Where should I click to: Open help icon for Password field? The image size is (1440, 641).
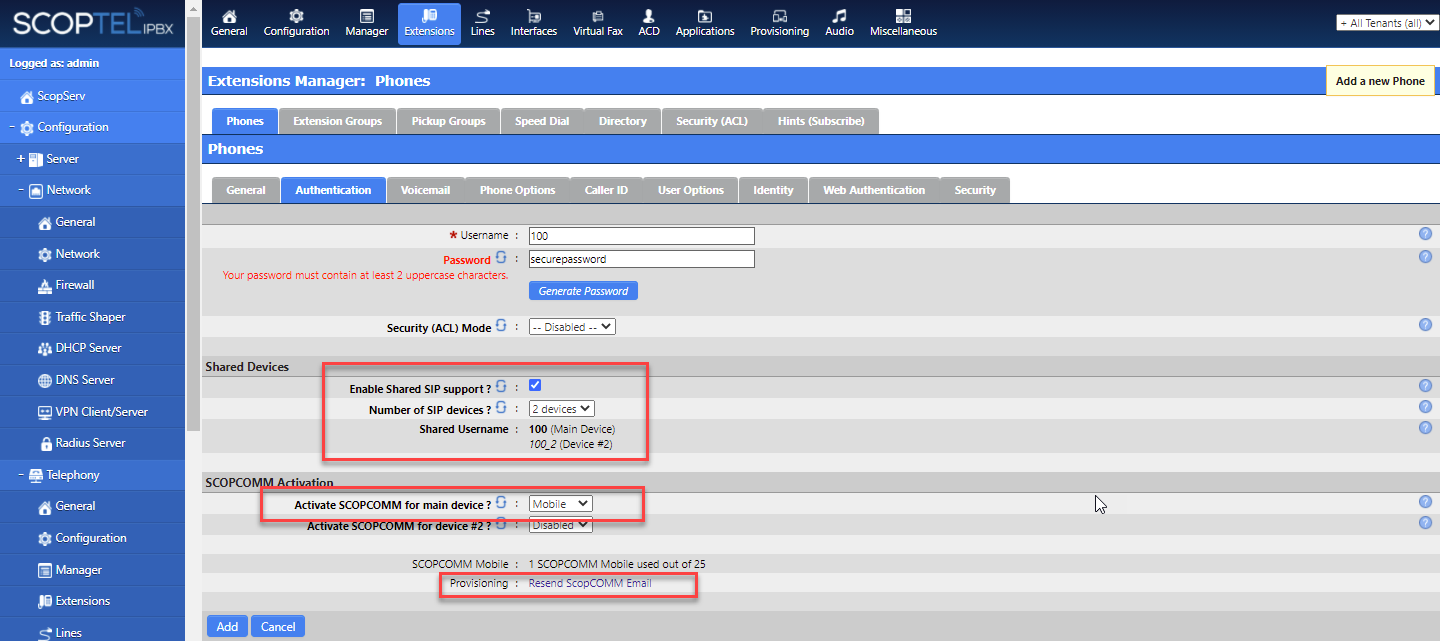point(1425,257)
